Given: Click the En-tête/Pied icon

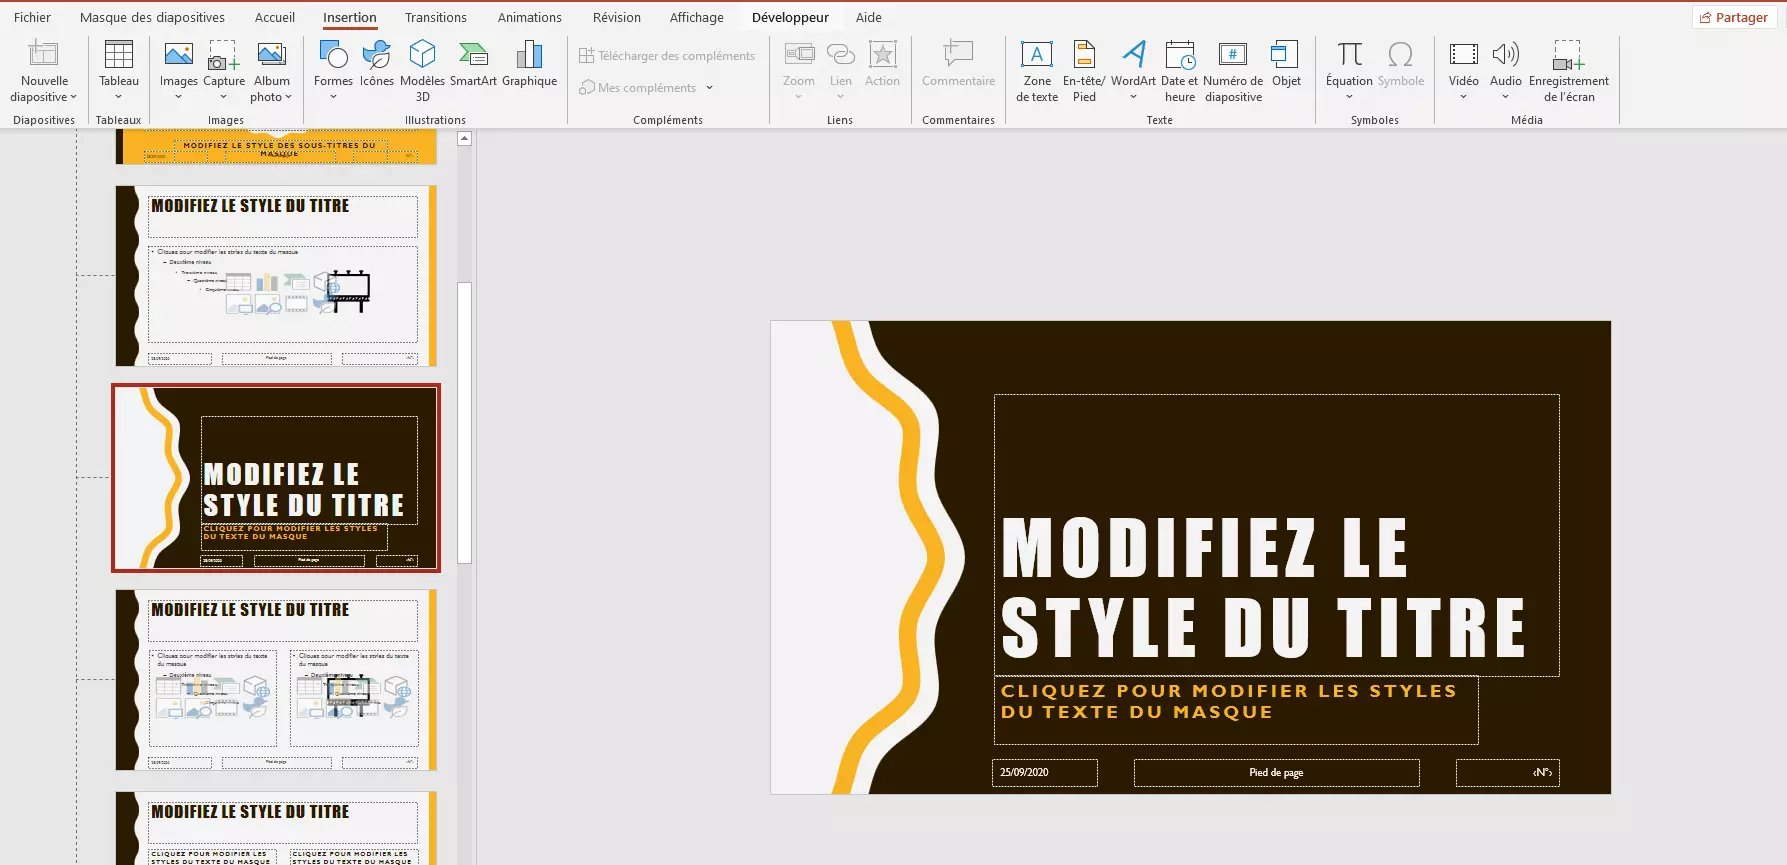Looking at the screenshot, I should click(x=1084, y=54).
